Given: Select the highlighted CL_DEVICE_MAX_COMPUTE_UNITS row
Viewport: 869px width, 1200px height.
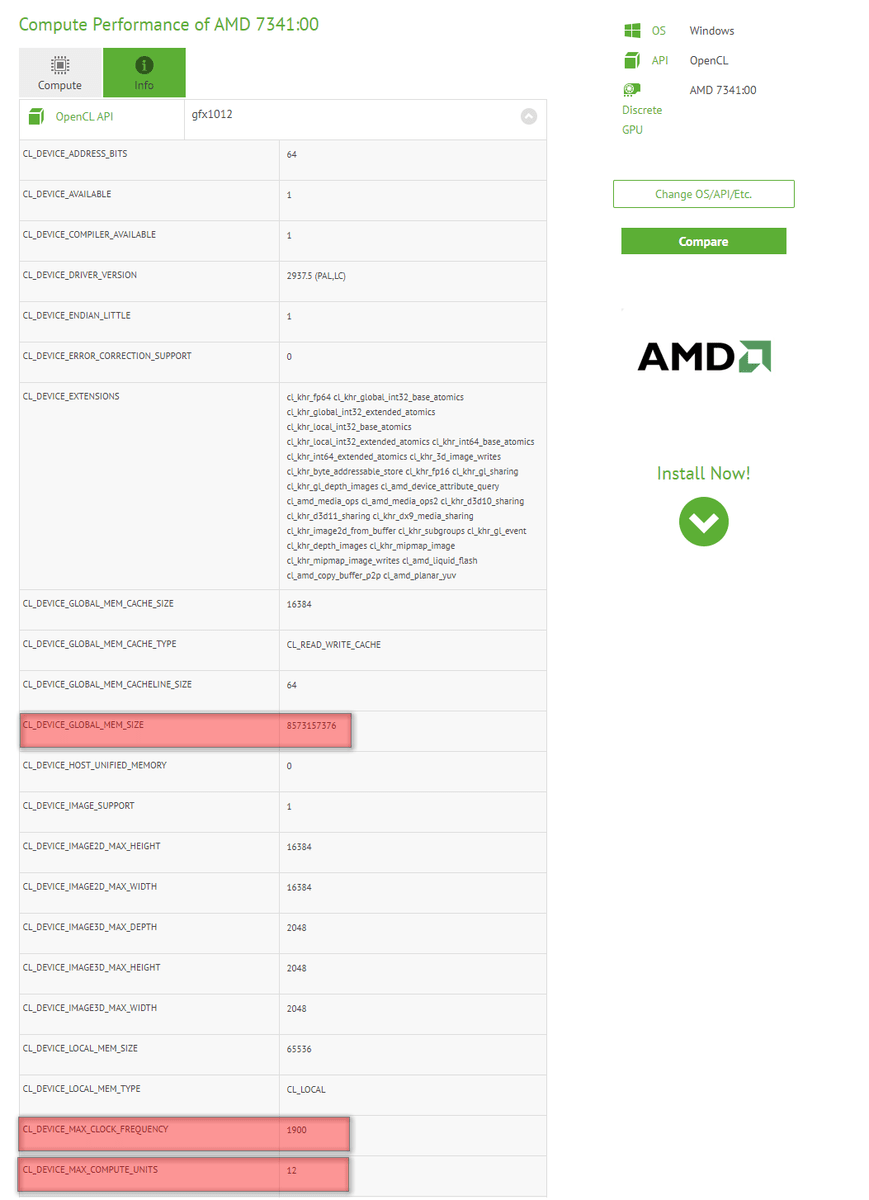Looking at the screenshot, I should [x=185, y=1174].
